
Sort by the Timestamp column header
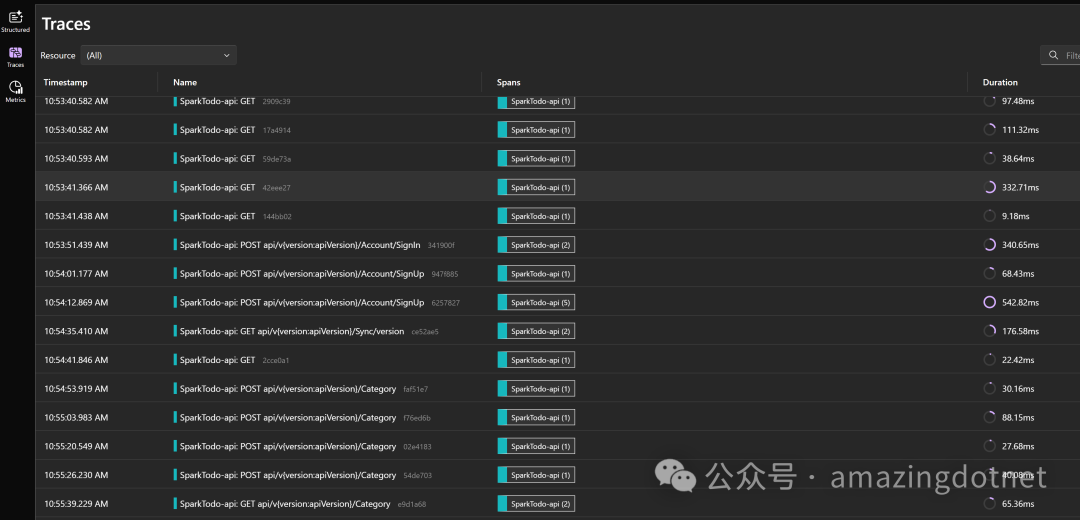(x=65, y=82)
